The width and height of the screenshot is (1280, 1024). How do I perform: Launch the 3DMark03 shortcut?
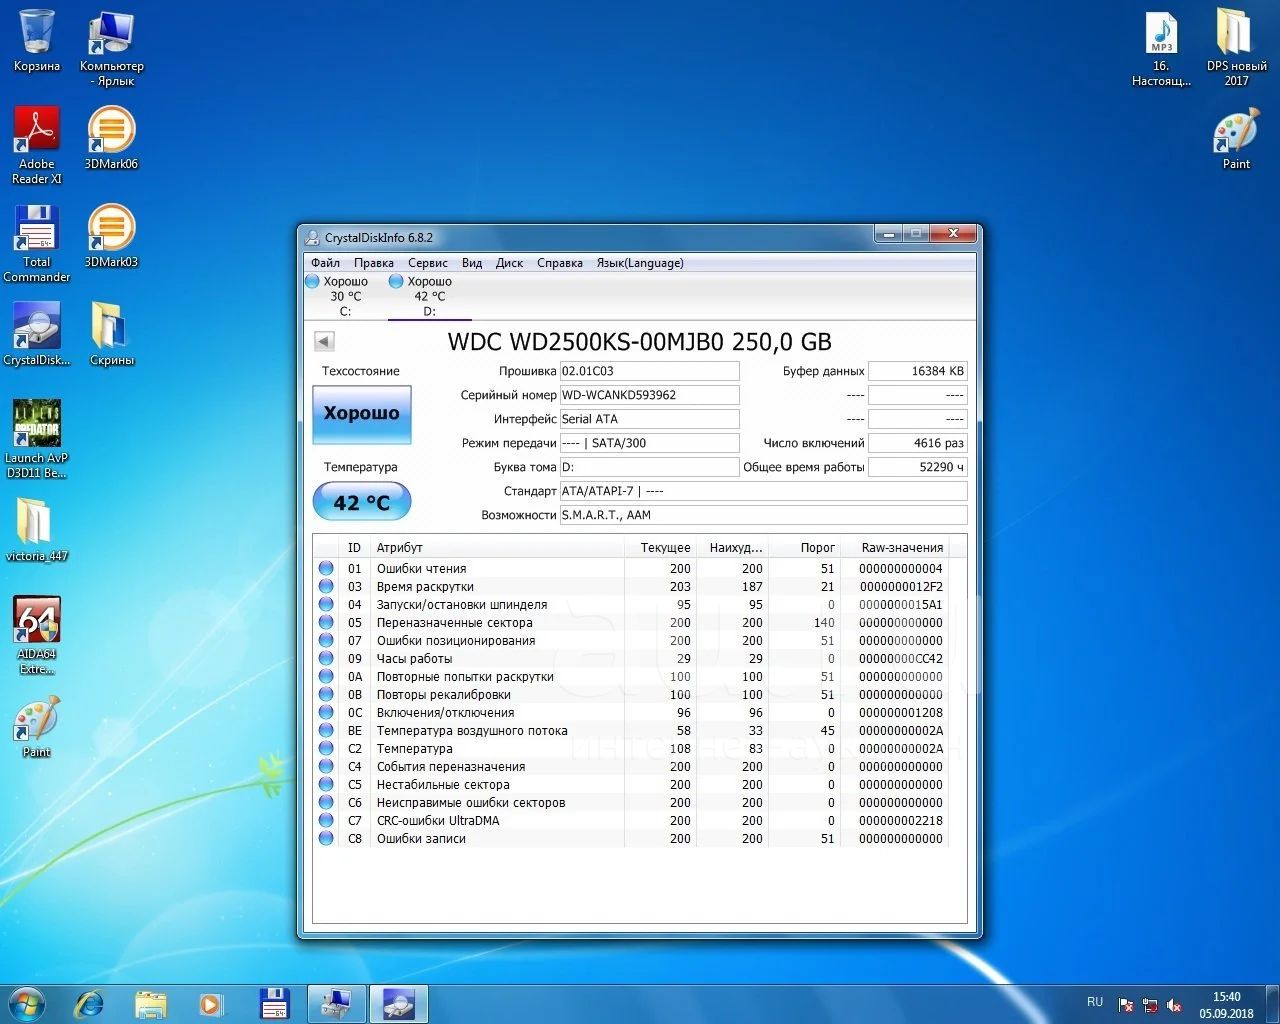point(111,236)
